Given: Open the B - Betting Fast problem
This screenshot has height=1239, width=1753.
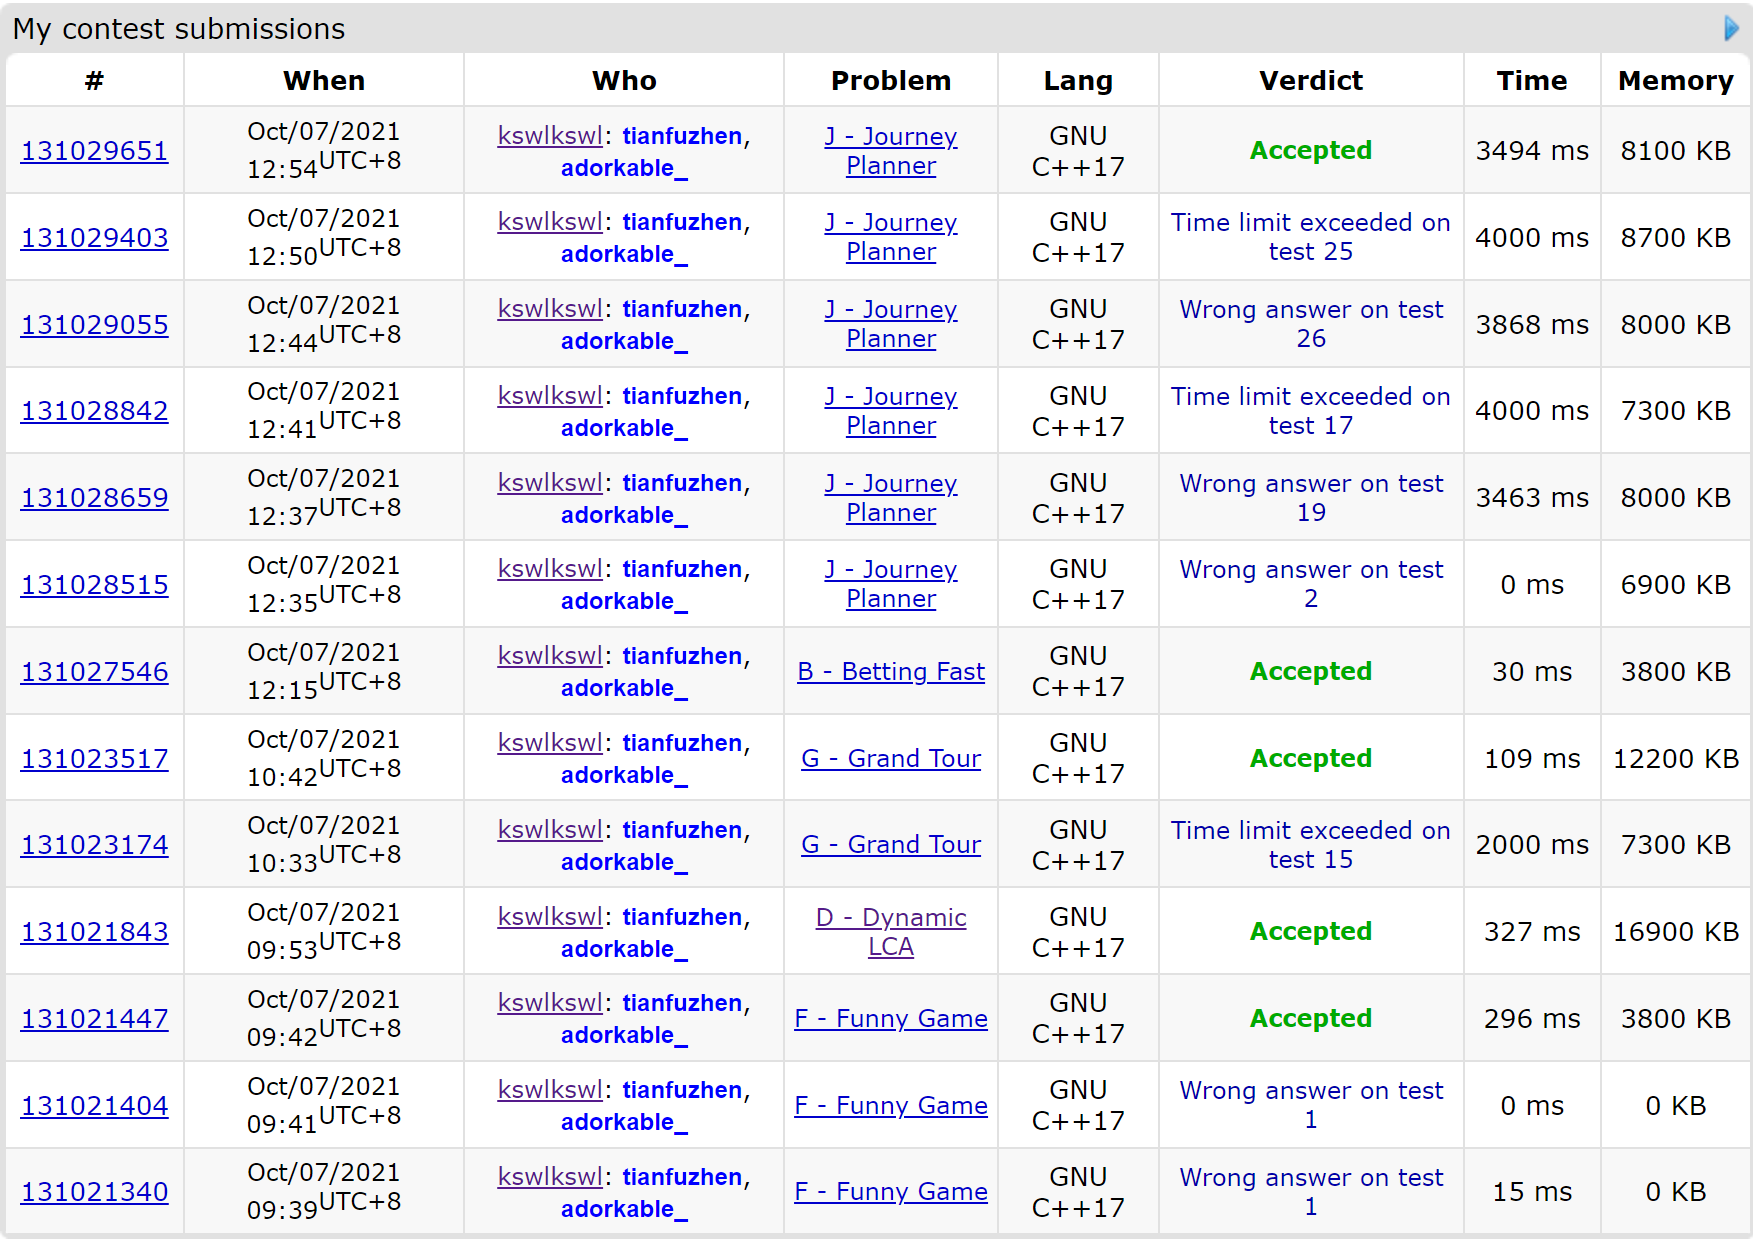Looking at the screenshot, I should pos(890,672).
